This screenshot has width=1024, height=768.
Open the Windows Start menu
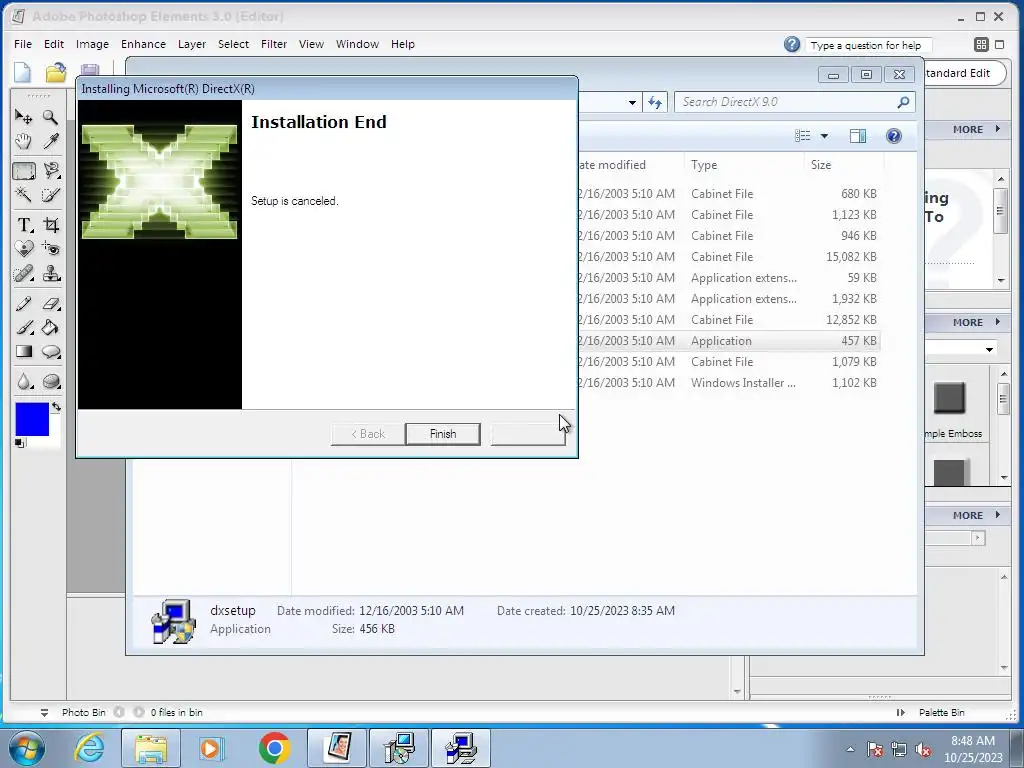[x=27, y=748]
